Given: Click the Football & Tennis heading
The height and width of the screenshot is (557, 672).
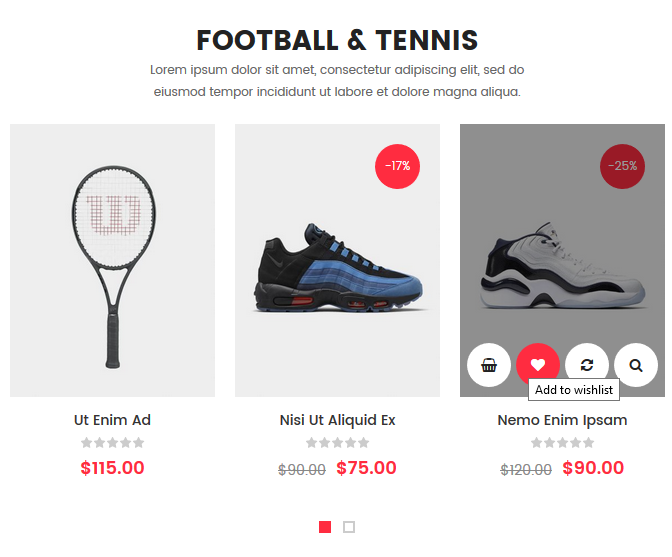Looking at the screenshot, I should coord(337,40).
